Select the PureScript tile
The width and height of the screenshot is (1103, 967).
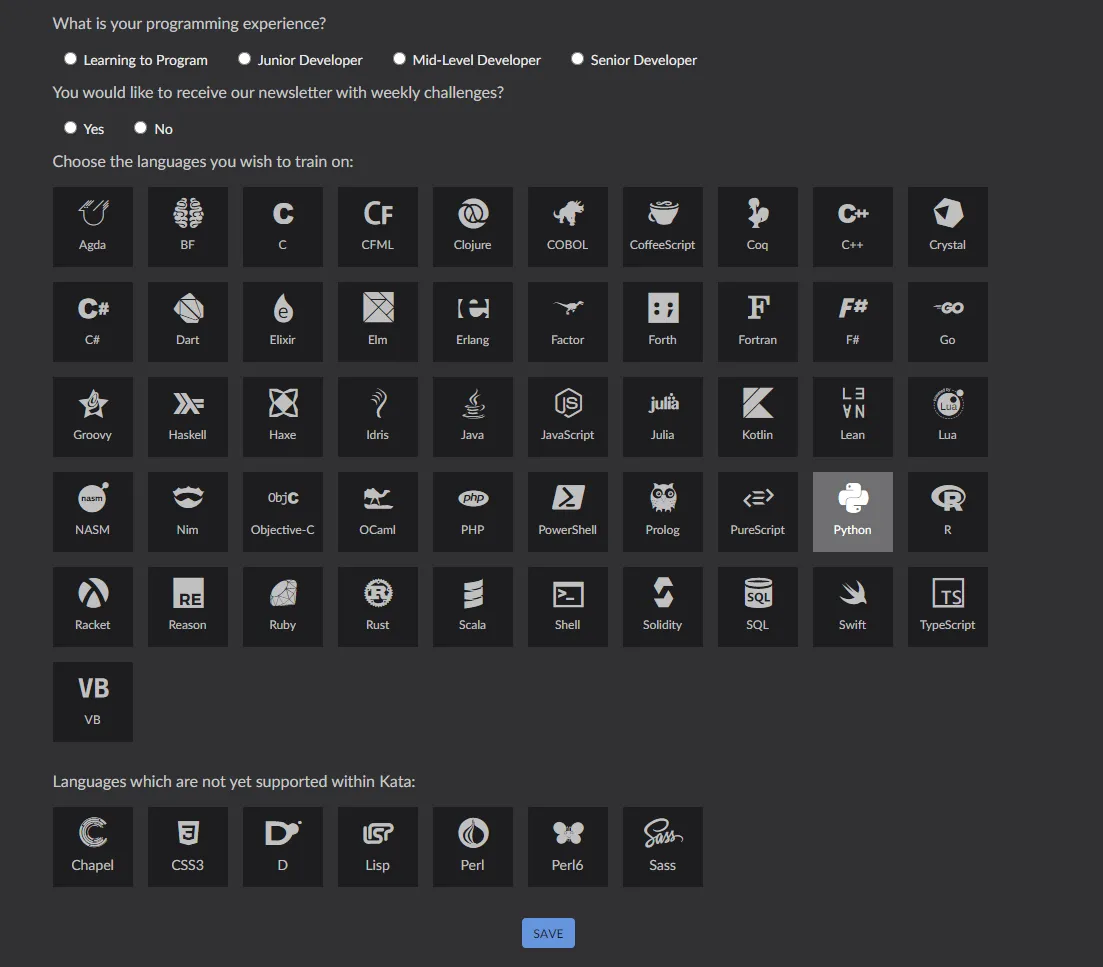758,512
